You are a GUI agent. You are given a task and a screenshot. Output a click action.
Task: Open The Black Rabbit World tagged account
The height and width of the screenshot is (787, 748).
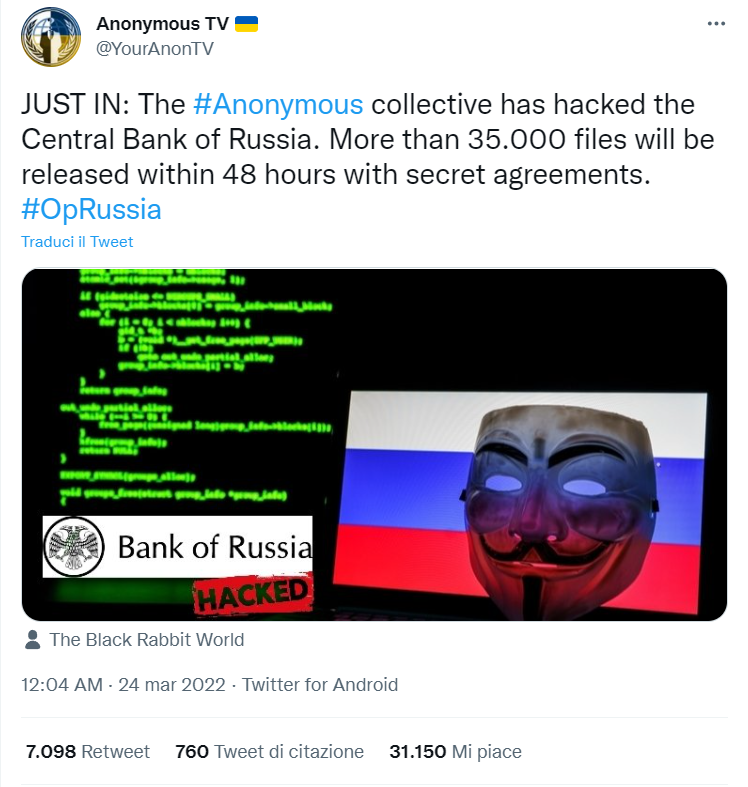pyautogui.click(x=147, y=640)
